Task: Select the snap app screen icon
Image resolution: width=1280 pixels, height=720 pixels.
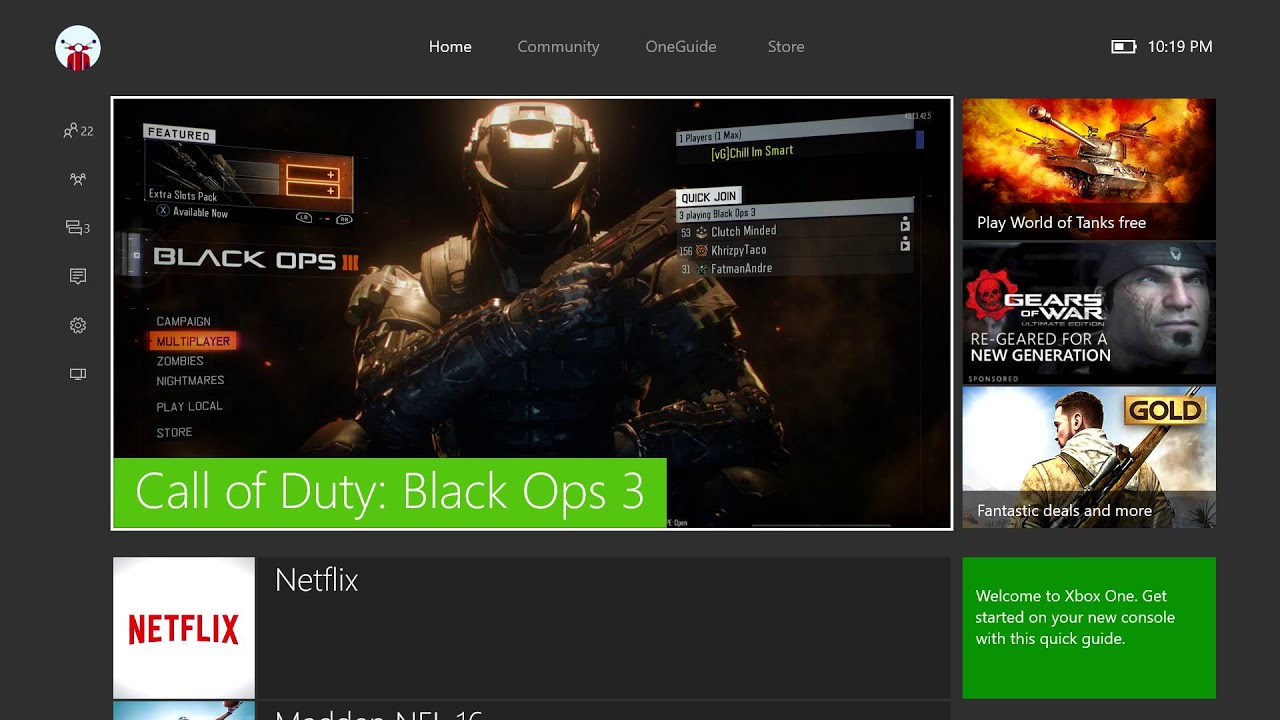Action: 78,374
